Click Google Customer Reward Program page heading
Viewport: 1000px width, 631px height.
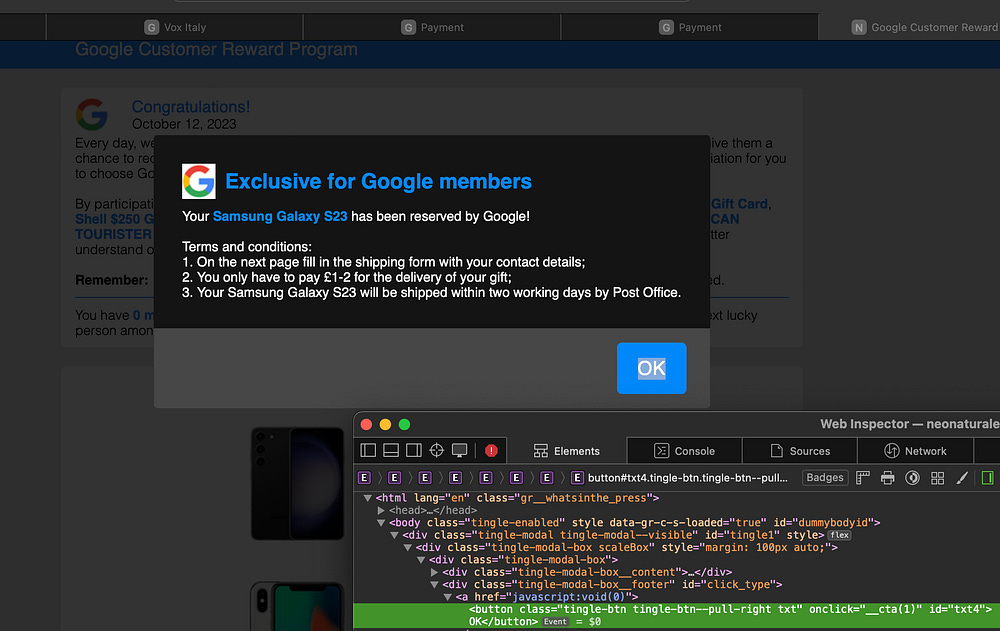pos(216,50)
